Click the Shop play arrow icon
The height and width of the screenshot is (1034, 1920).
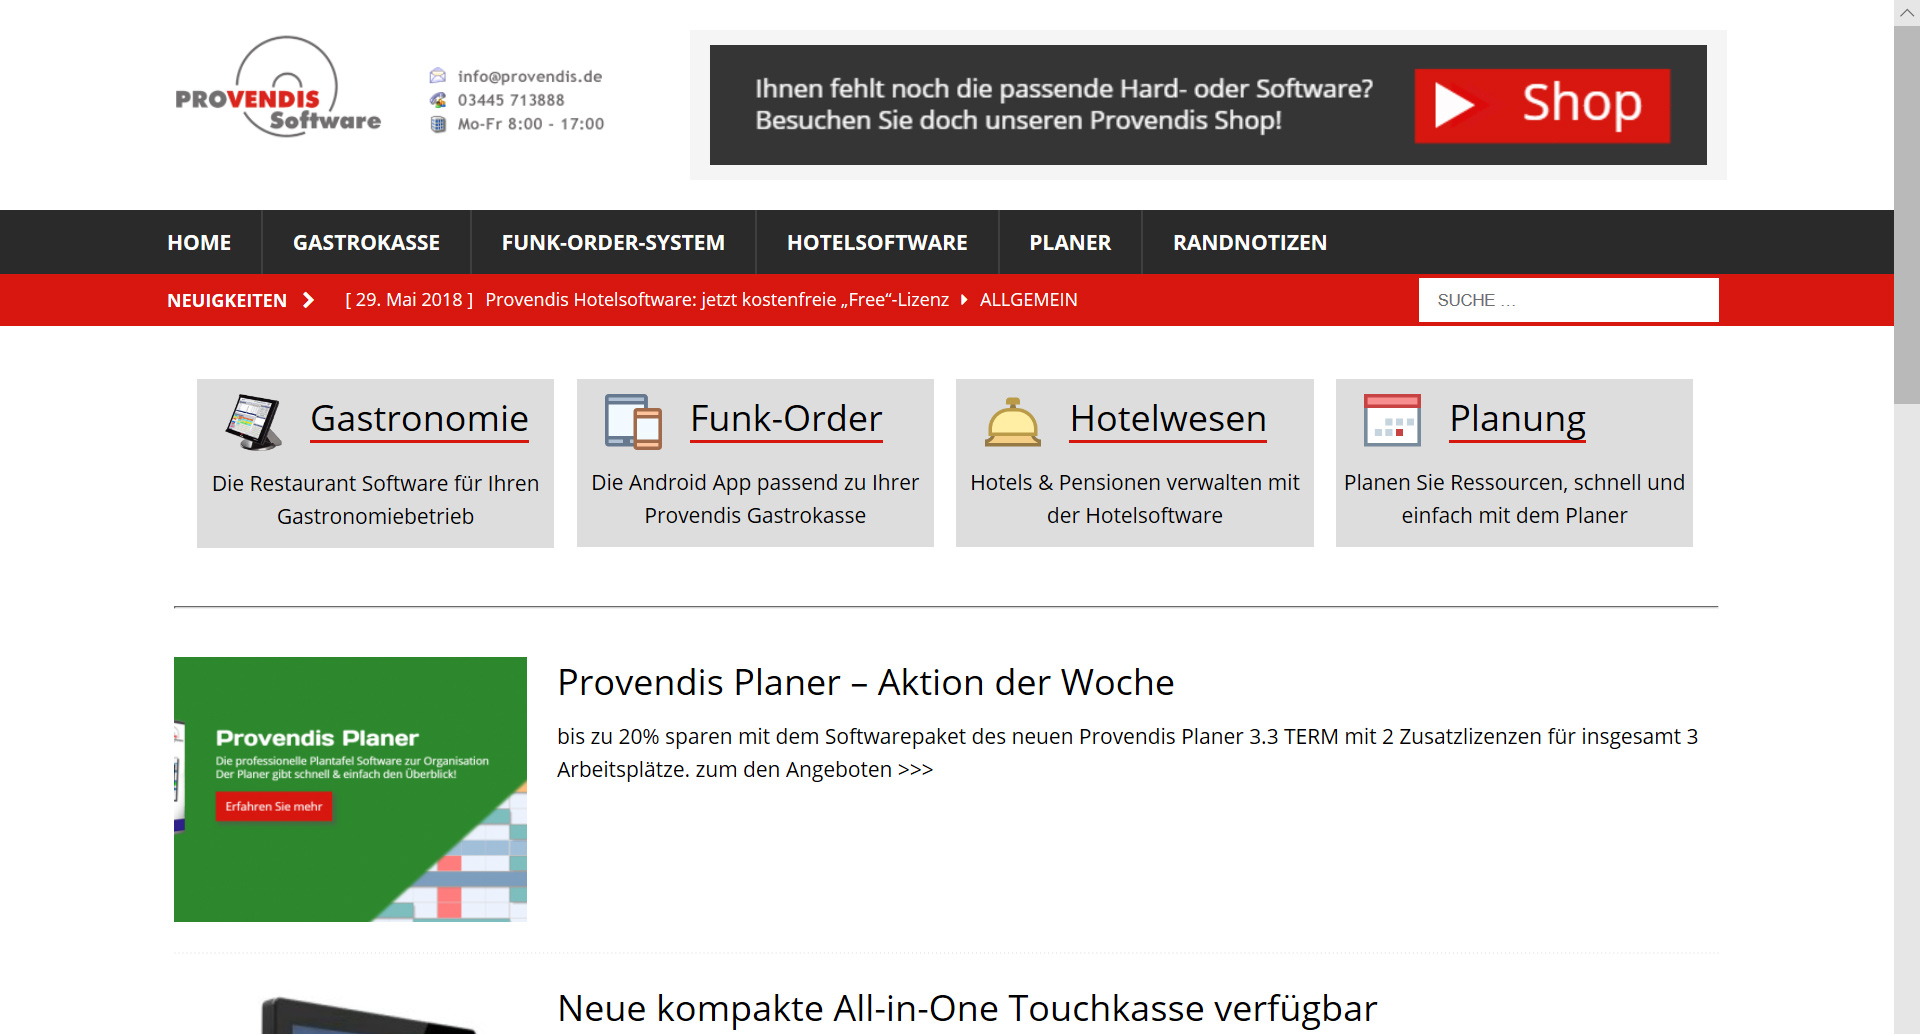[x=1455, y=105]
